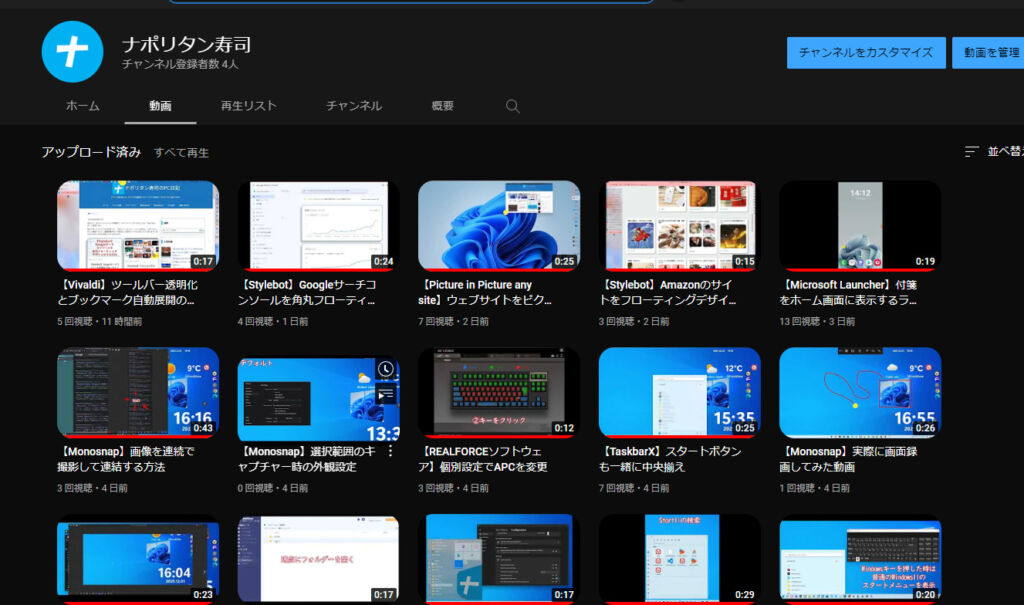
Task: Switch to the ホーム tab
Action: tap(82, 106)
